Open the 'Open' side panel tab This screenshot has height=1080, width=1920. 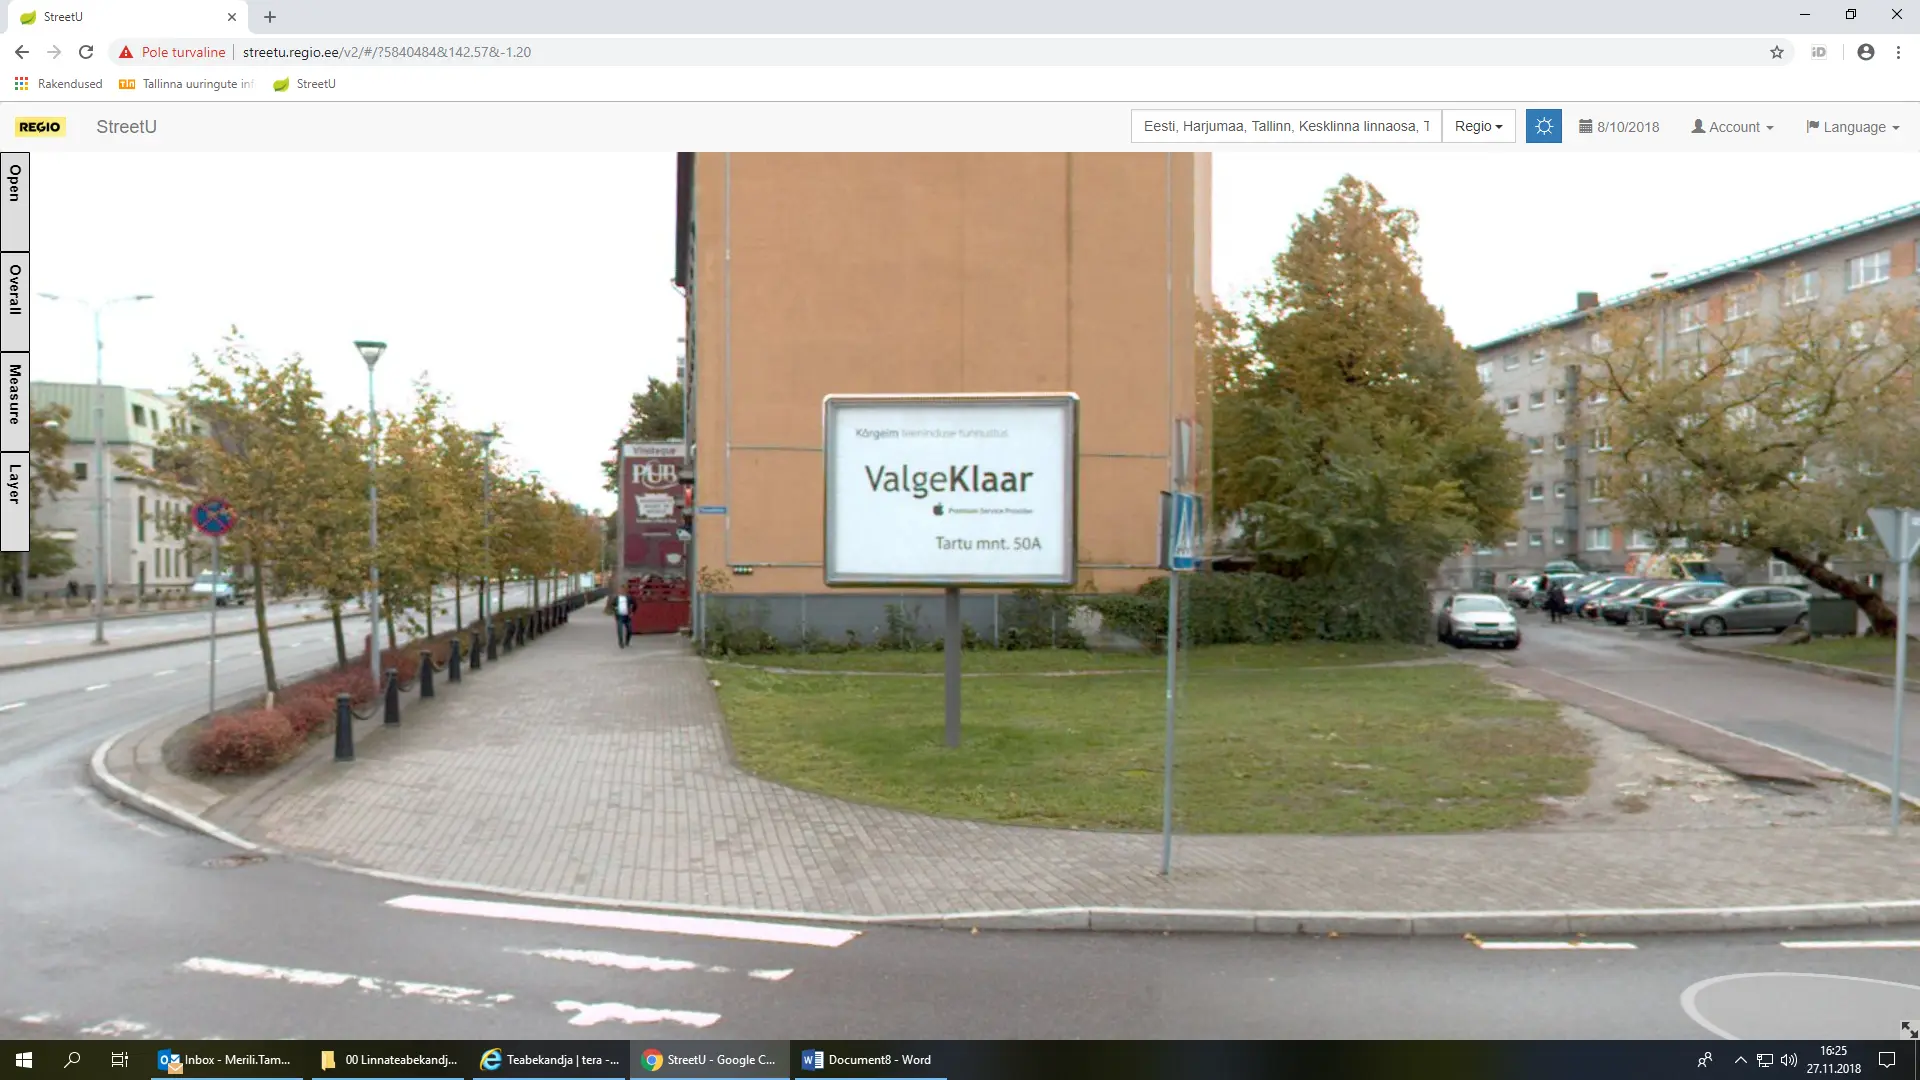(x=15, y=201)
